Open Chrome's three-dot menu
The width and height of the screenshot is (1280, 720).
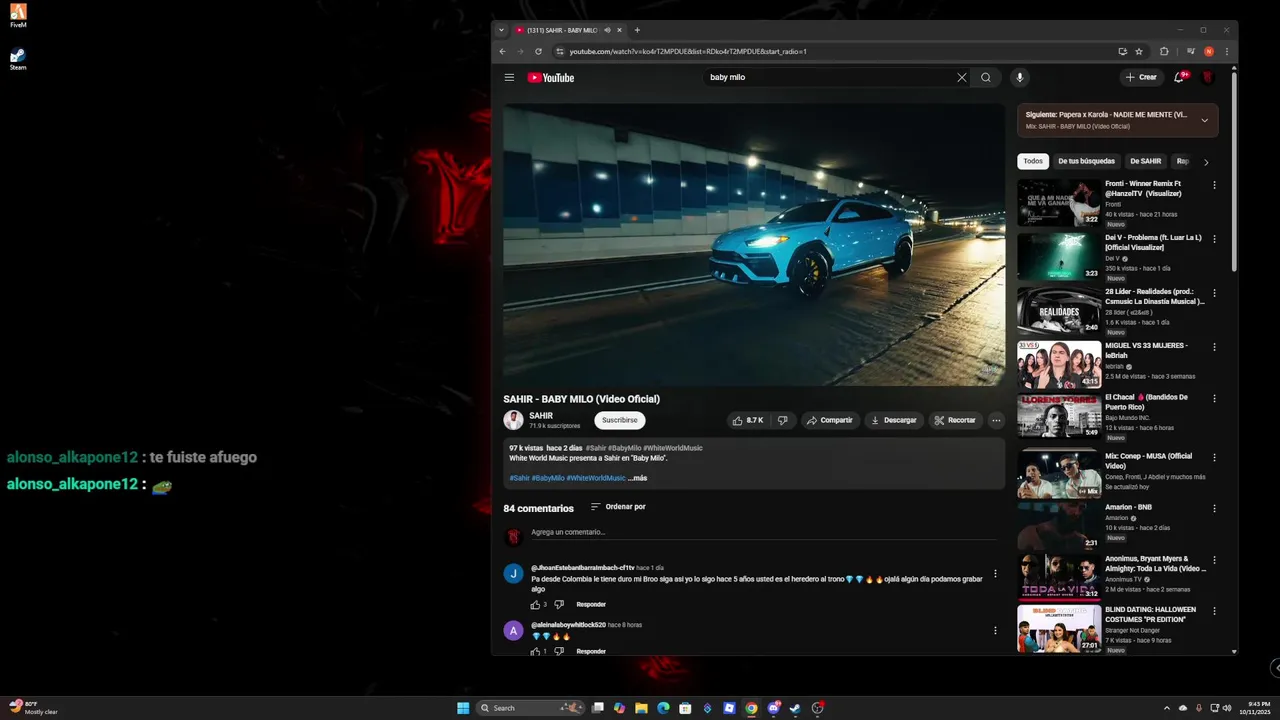(x=1227, y=51)
